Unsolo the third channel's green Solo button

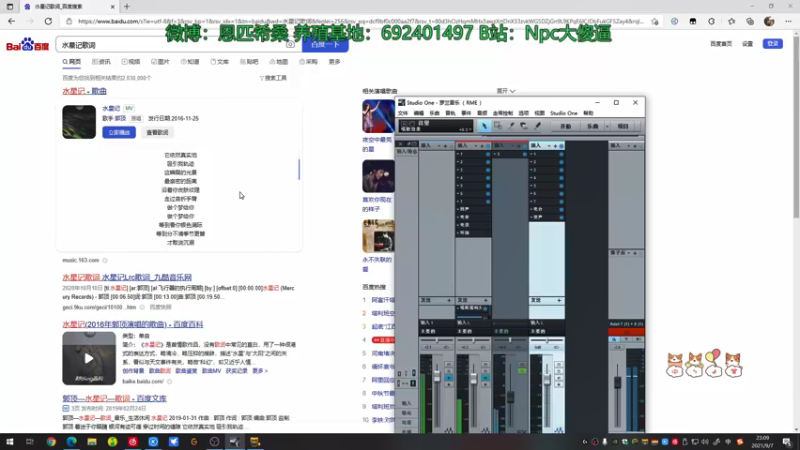521,371
